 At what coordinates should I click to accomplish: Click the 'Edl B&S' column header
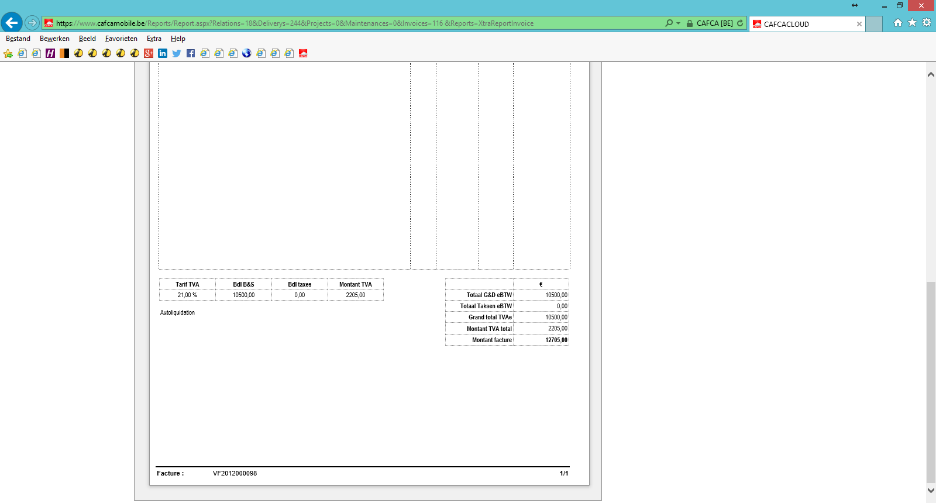coord(244,285)
